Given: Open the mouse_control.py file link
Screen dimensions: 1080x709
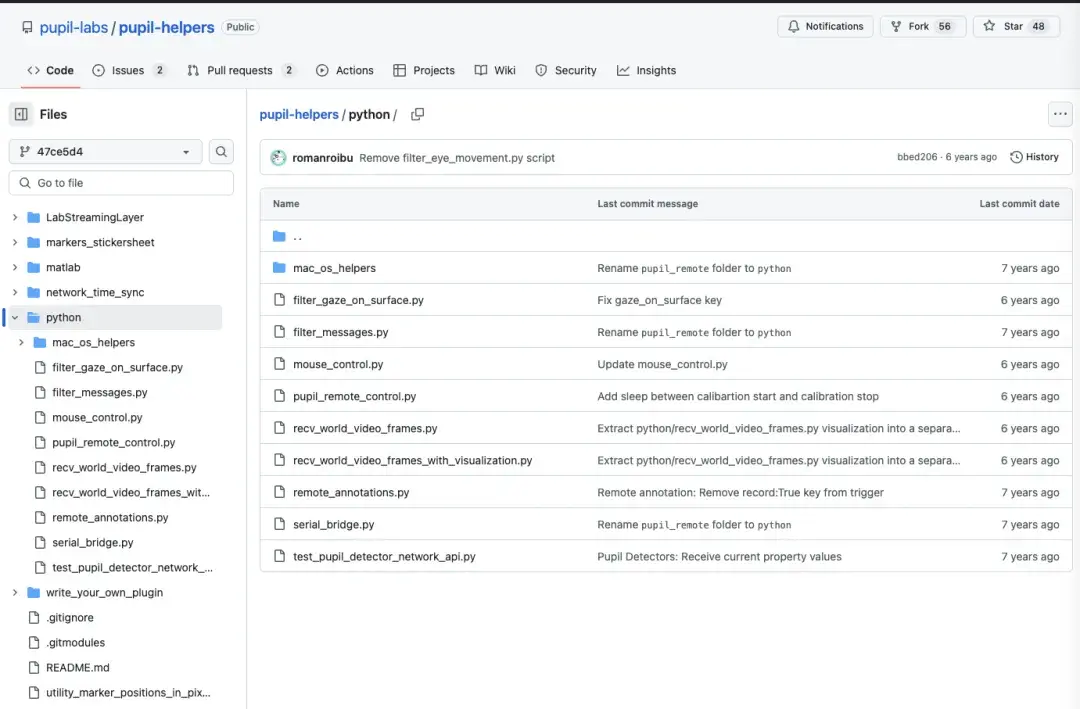Looking at the screenshot, I should pos(338,364).
